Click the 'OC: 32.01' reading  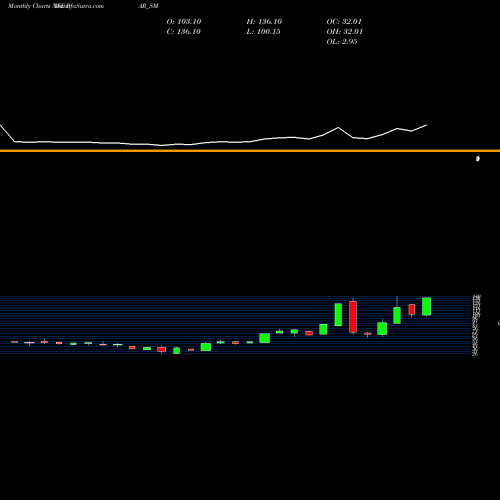[x=344, y=22]
